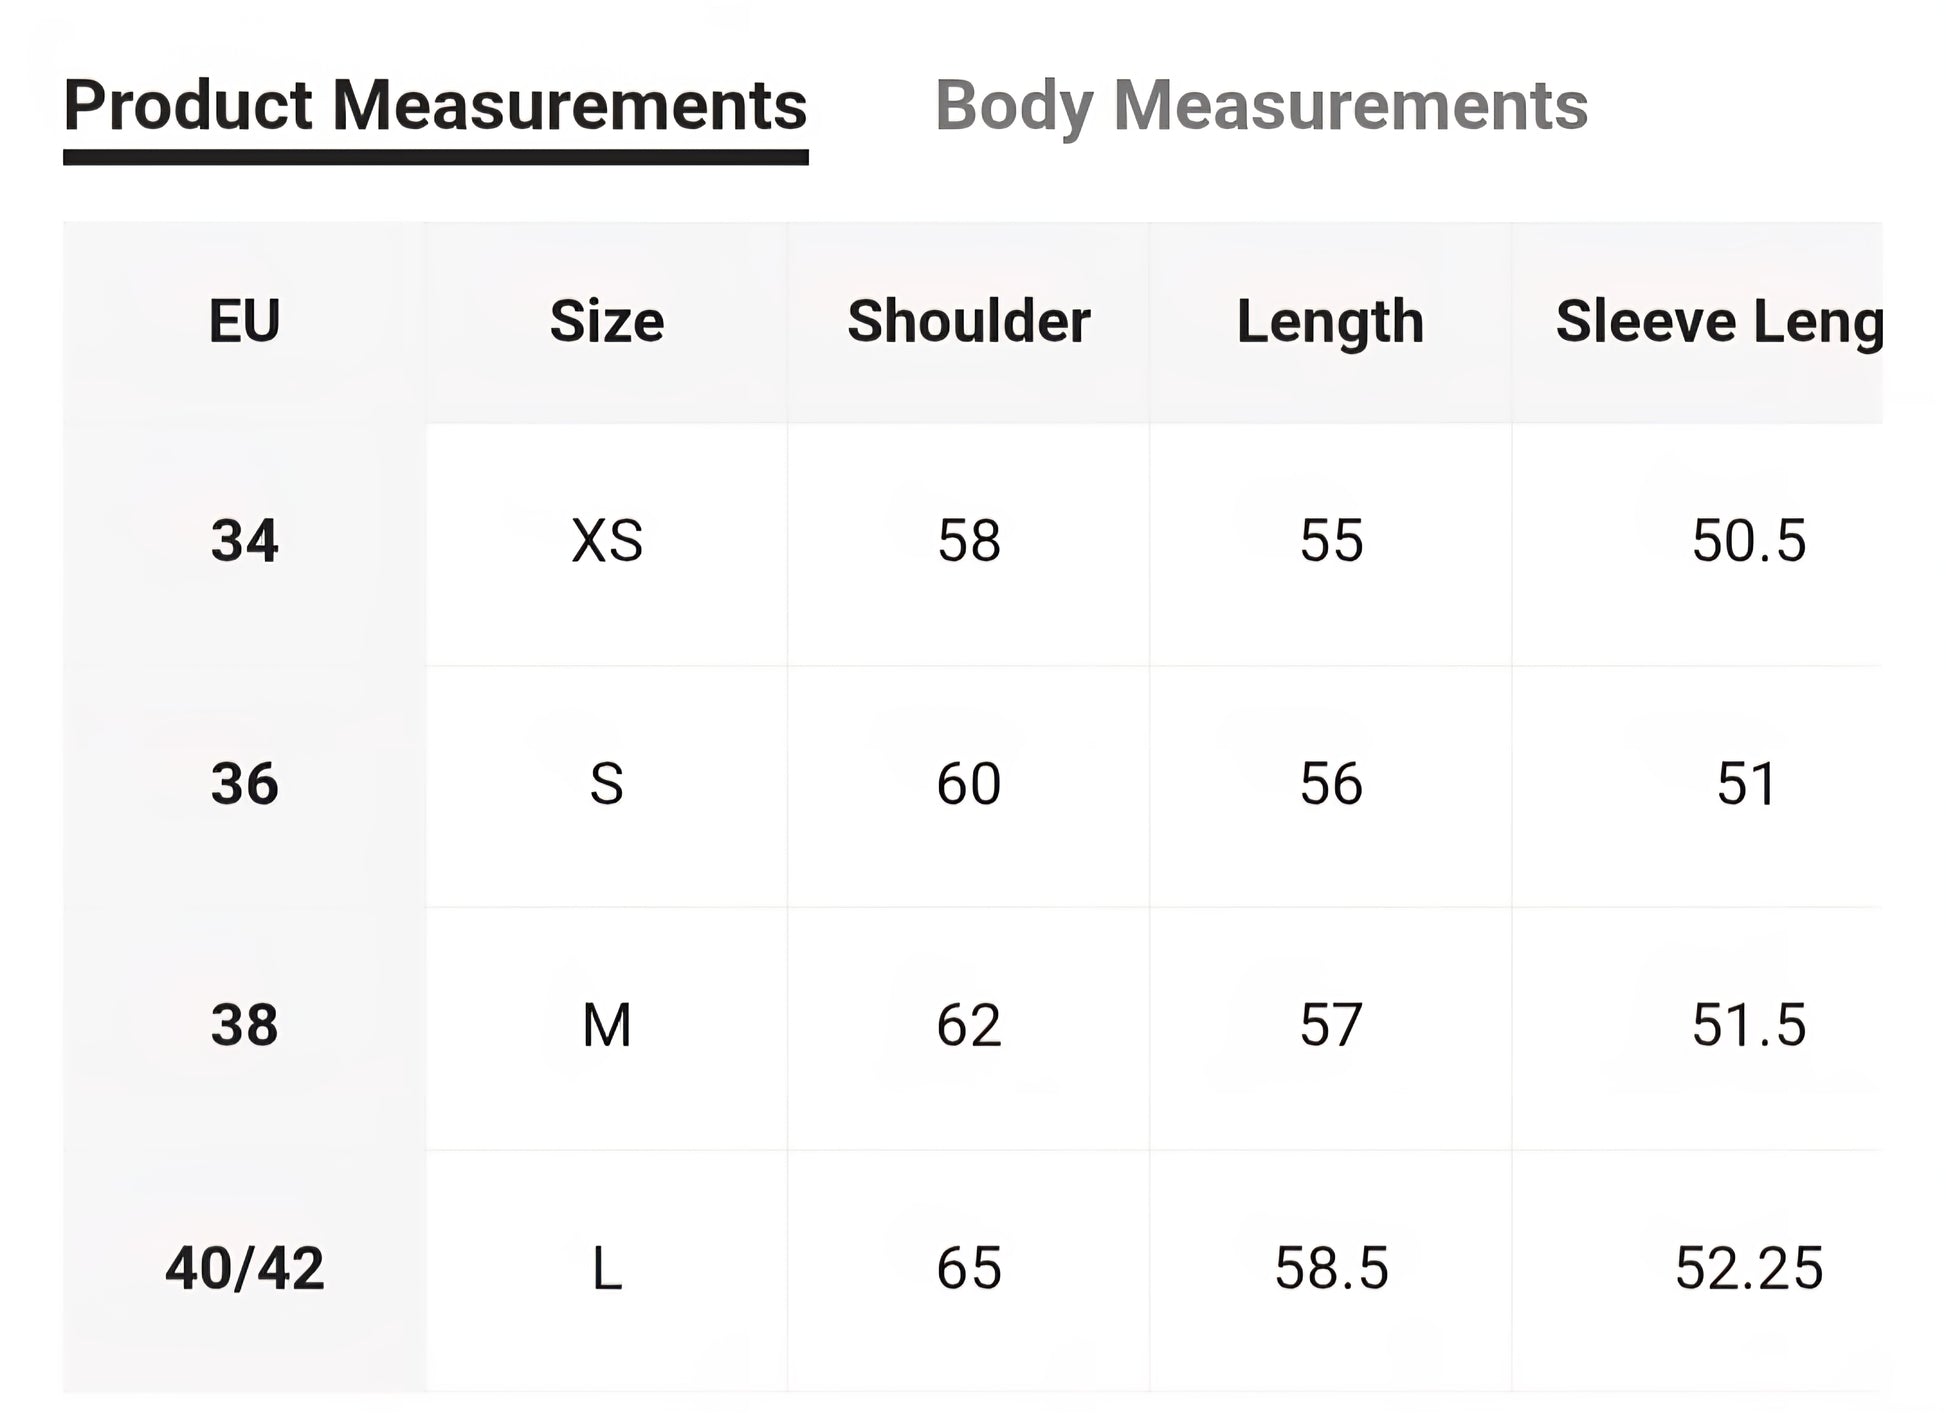Image resolution: width=1946 pixels, height=1416 pixels.
Task: Click the M size cell
Action: [x=607, y=1026]
